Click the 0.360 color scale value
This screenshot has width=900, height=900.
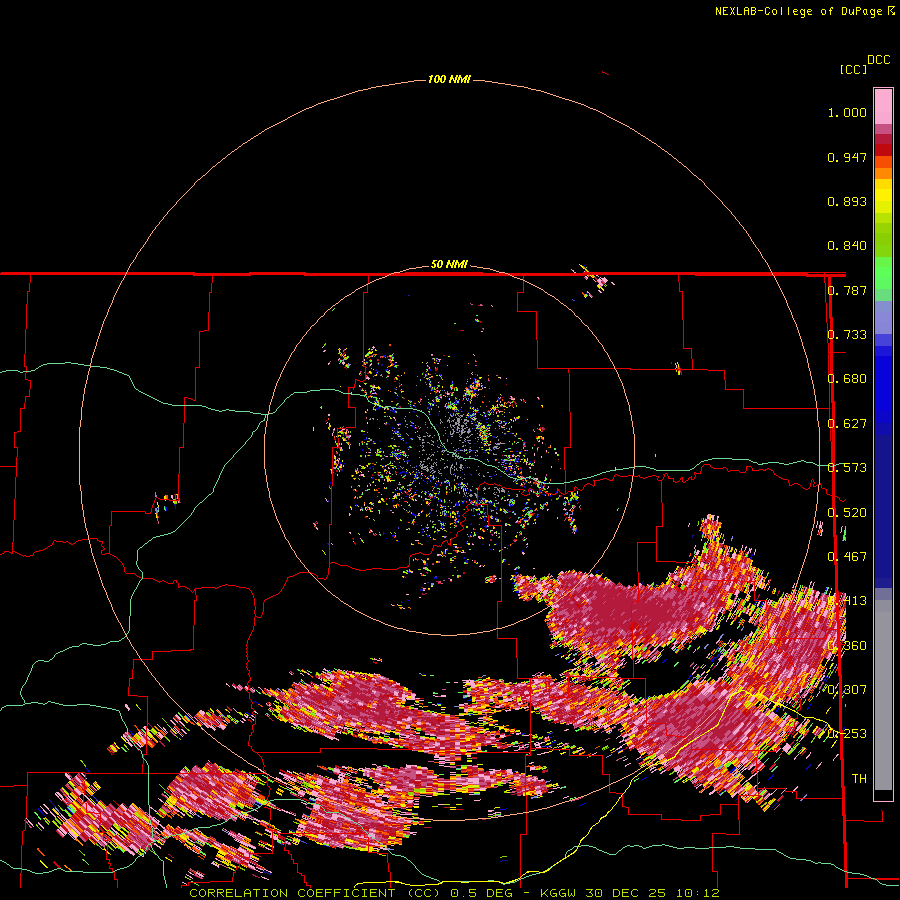coord(847,646)
